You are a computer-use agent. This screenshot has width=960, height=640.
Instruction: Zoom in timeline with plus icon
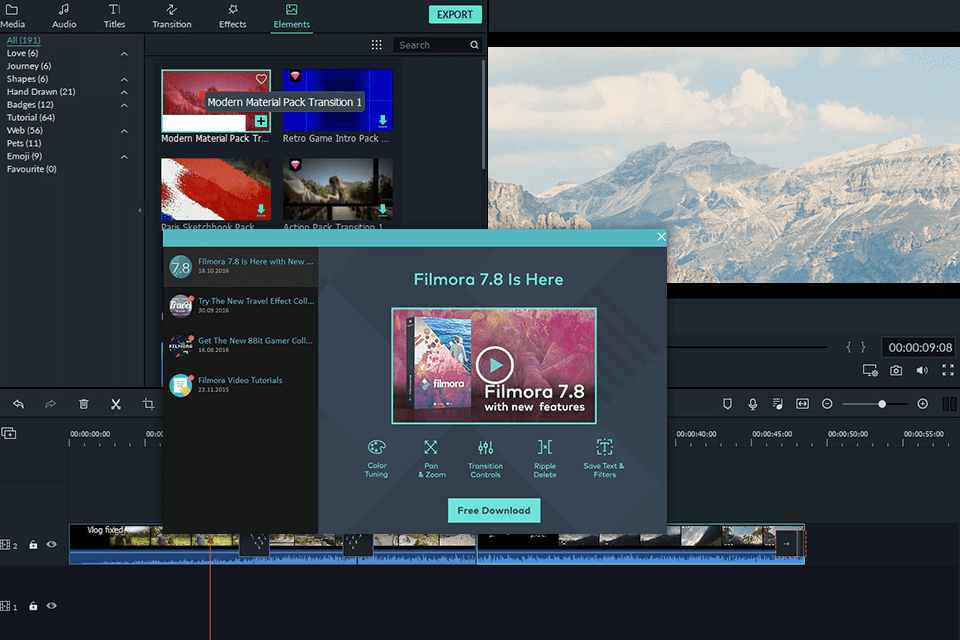click(x=923, y=404)
